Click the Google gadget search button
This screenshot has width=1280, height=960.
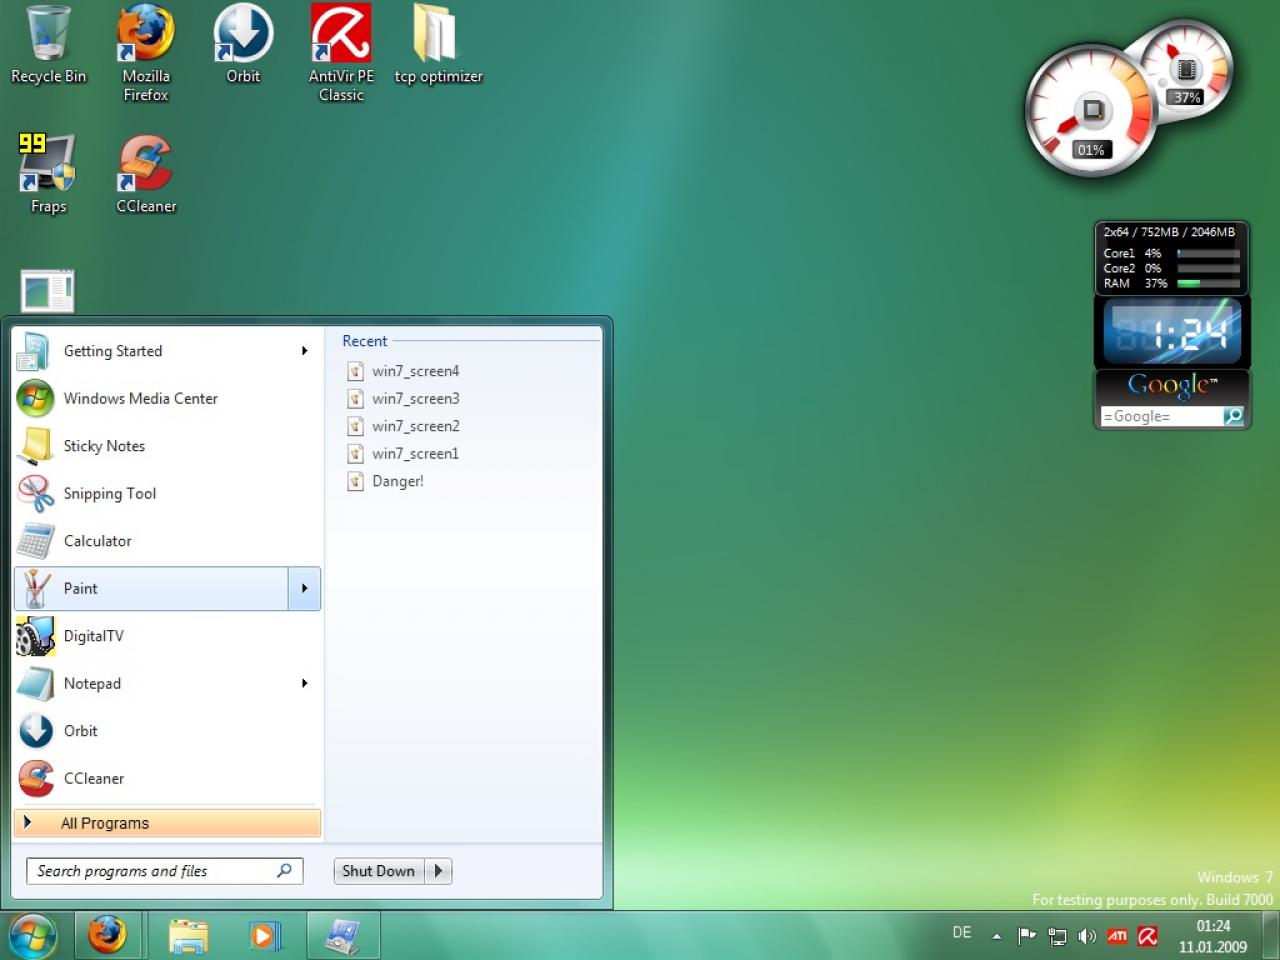pos(1234,416)
